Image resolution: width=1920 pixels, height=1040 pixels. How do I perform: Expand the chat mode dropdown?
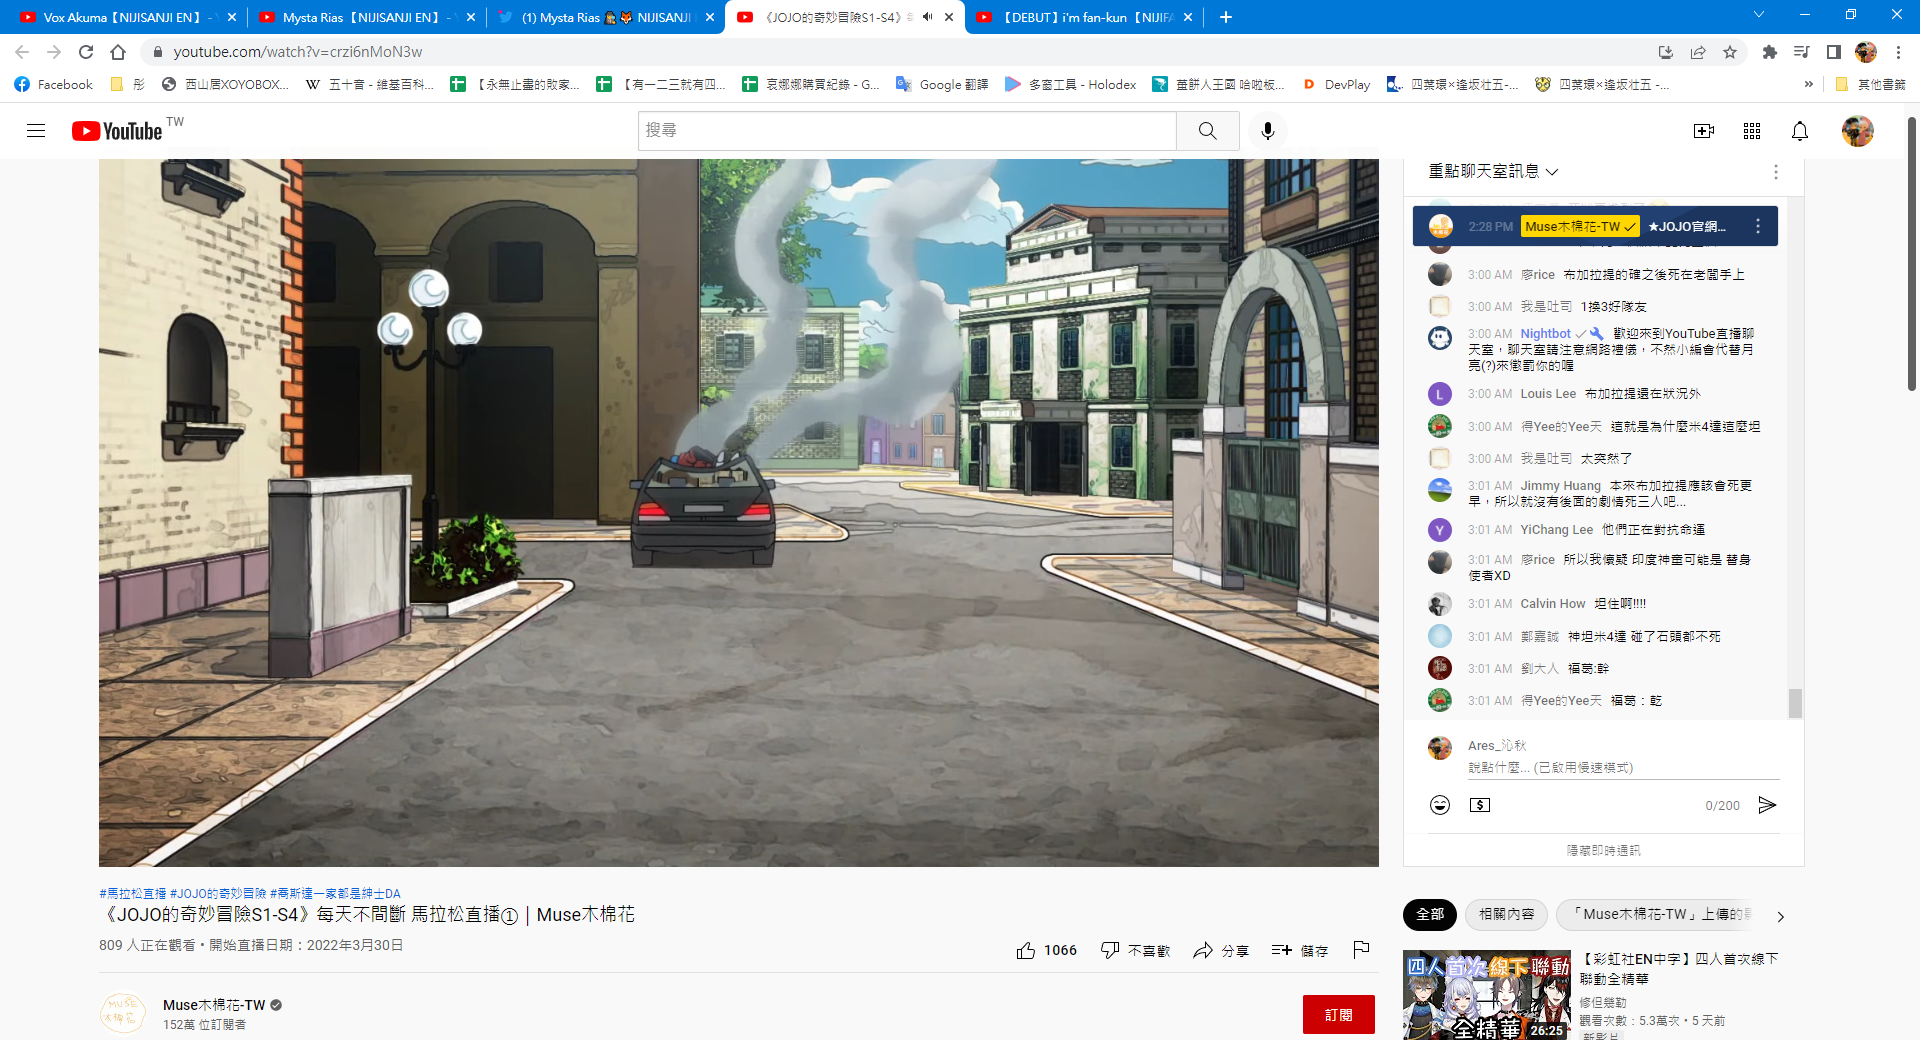1494,172
